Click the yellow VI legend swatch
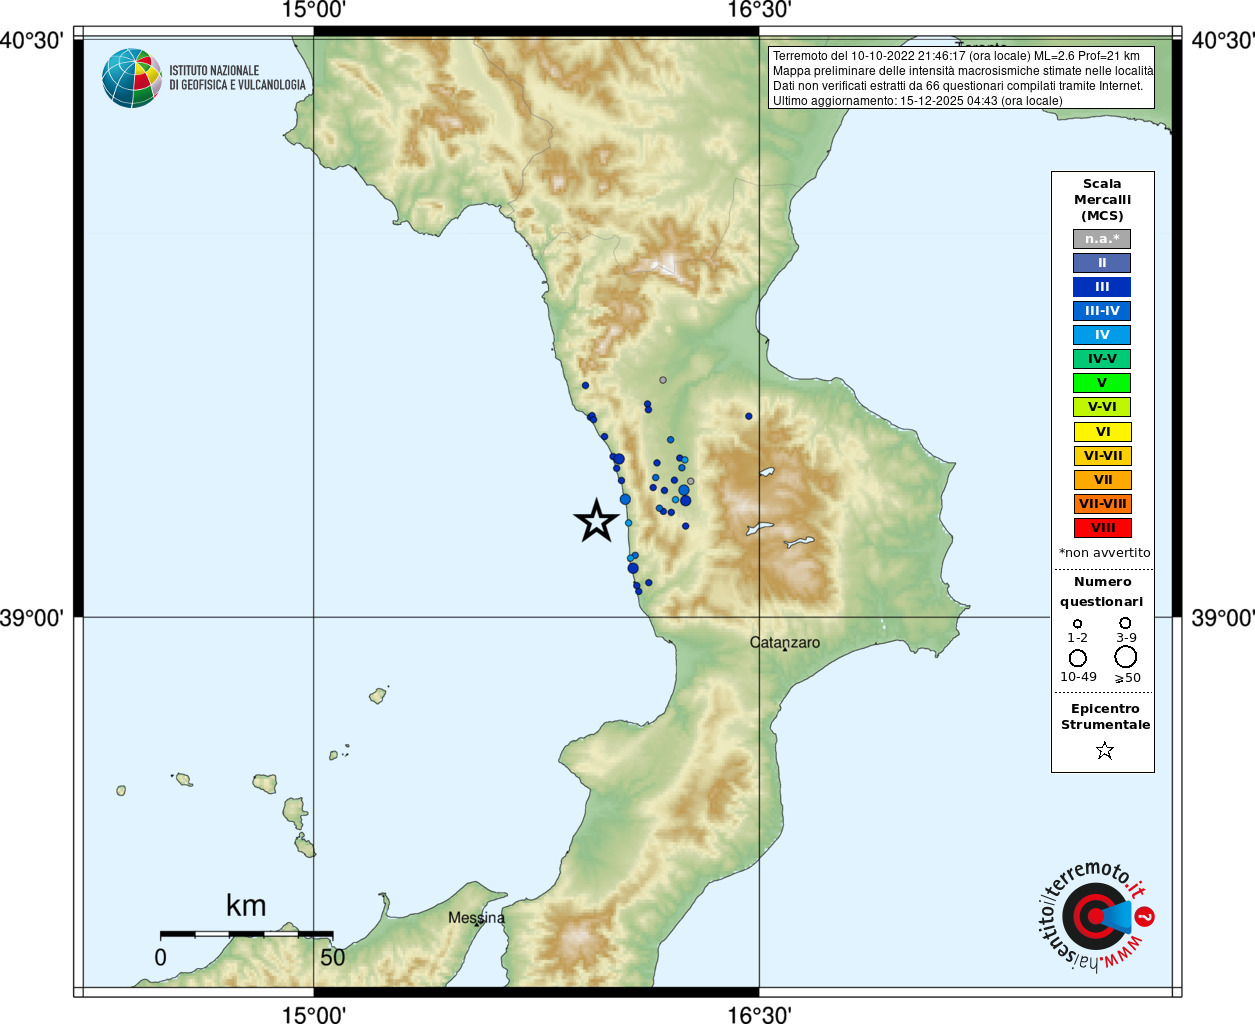The image size is (1255, 1024). 1103,432
